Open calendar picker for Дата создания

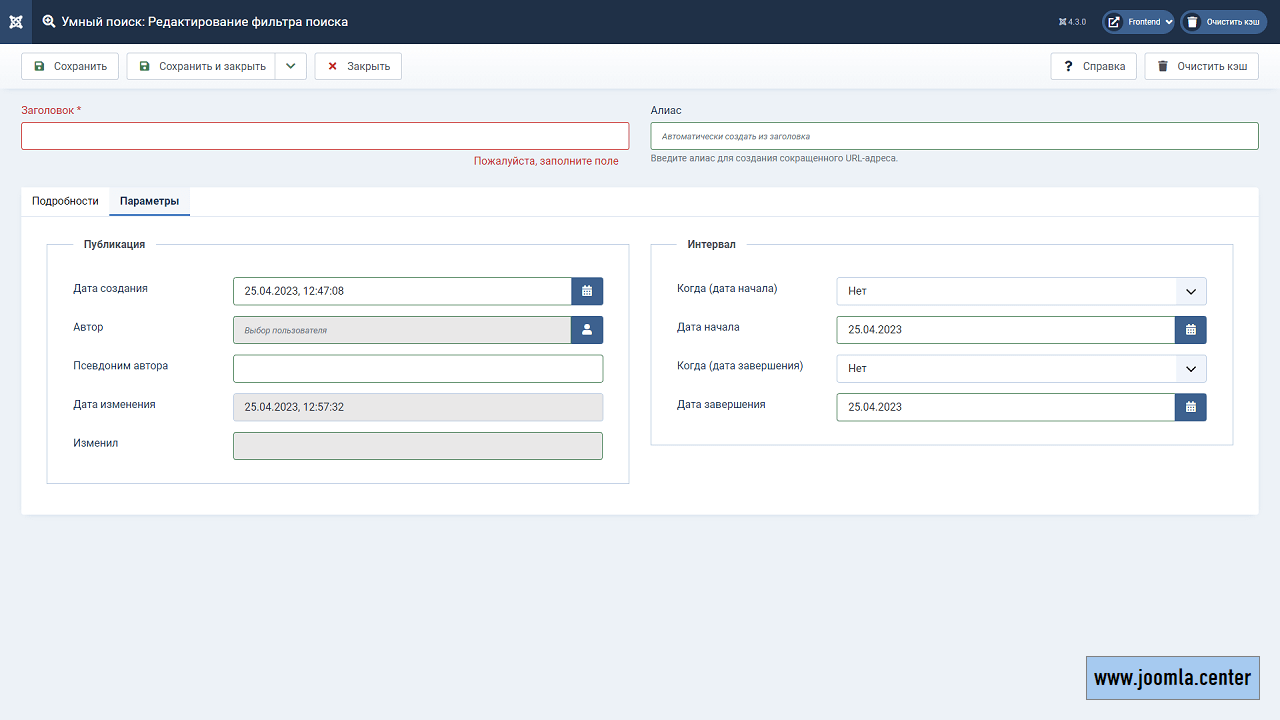tap(587, 291)
